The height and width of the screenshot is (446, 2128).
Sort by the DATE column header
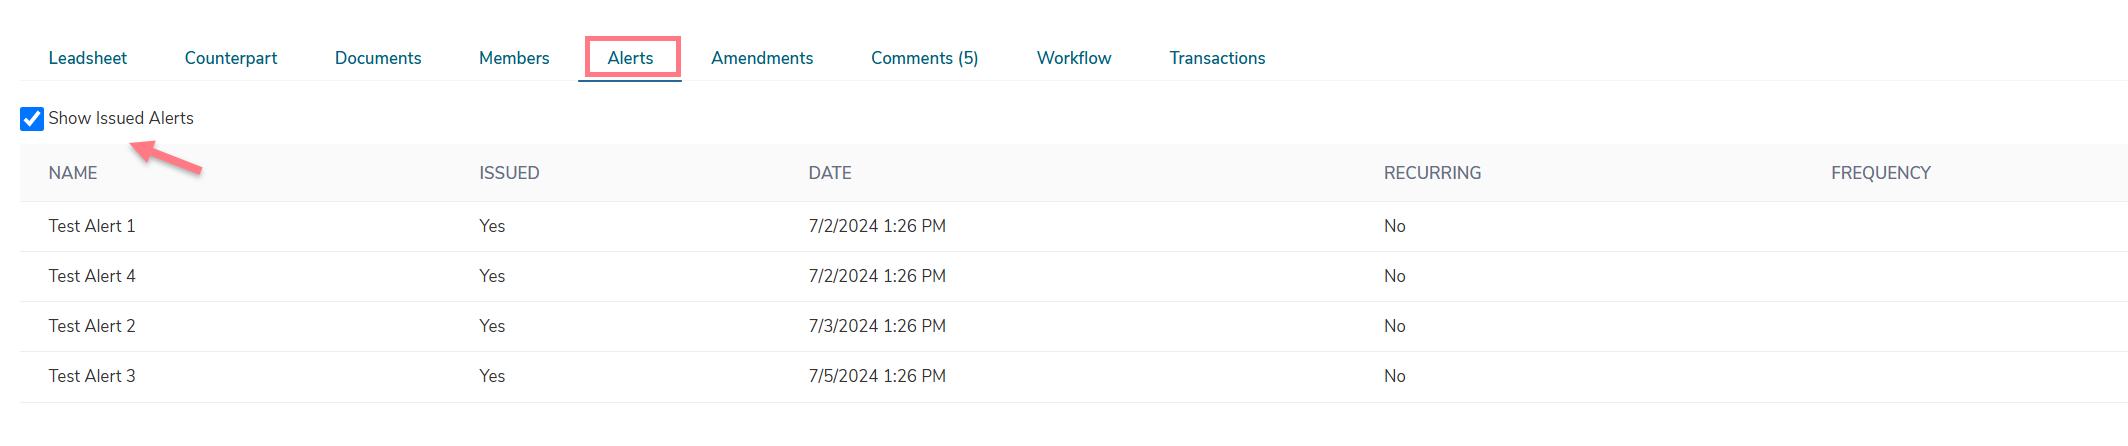point(830,173)
